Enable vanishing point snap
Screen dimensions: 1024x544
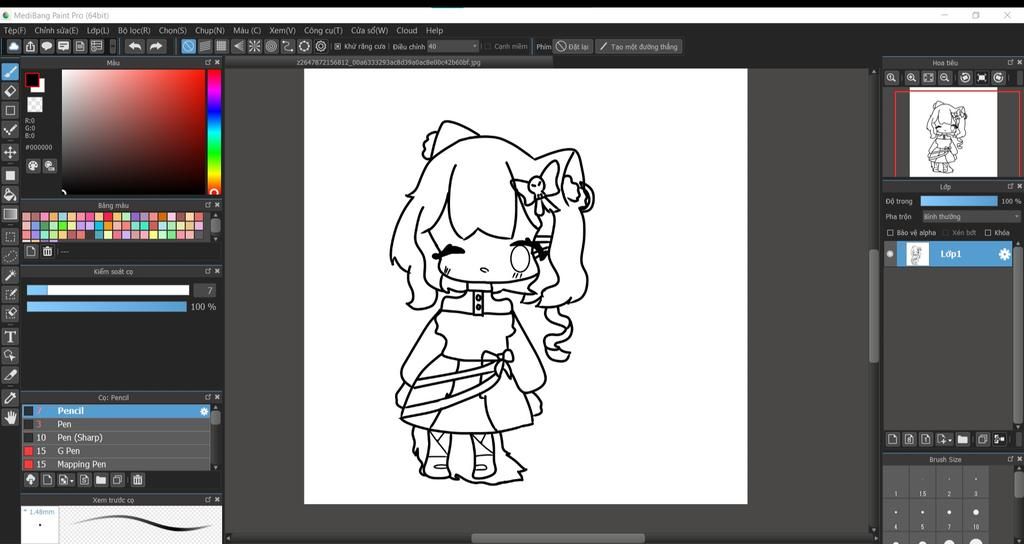coord(238,46)
